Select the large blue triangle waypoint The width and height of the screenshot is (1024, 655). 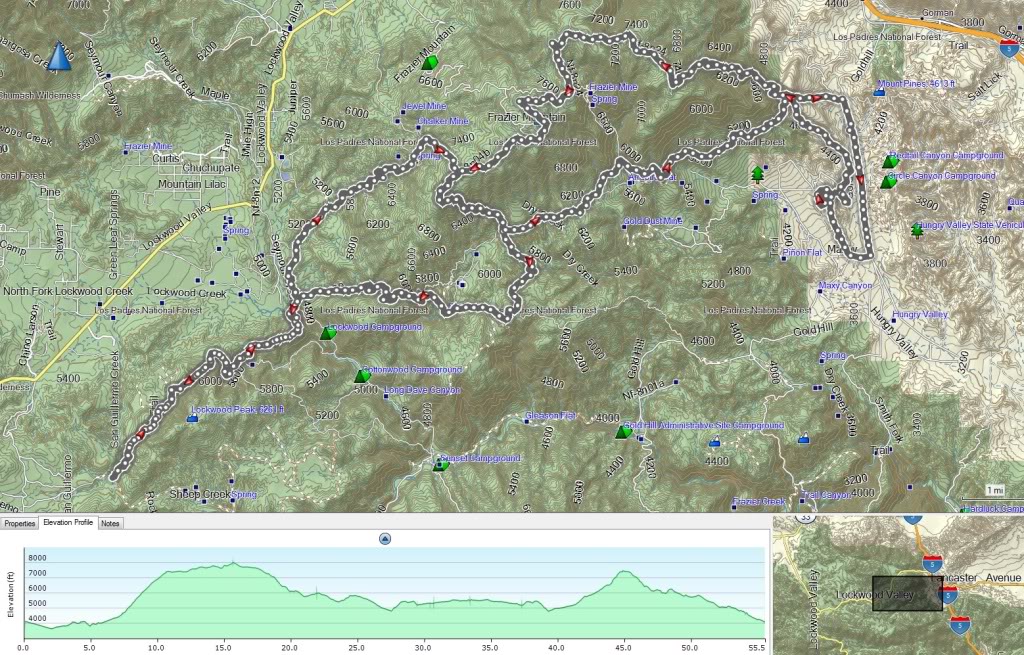[x=60, y=57]
